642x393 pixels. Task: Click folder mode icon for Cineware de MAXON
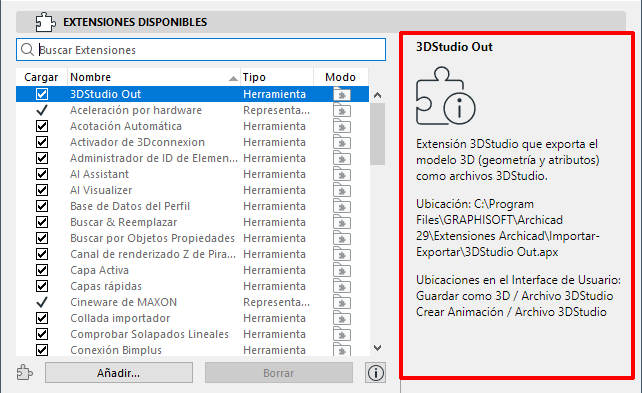click(x=342, y=302)
